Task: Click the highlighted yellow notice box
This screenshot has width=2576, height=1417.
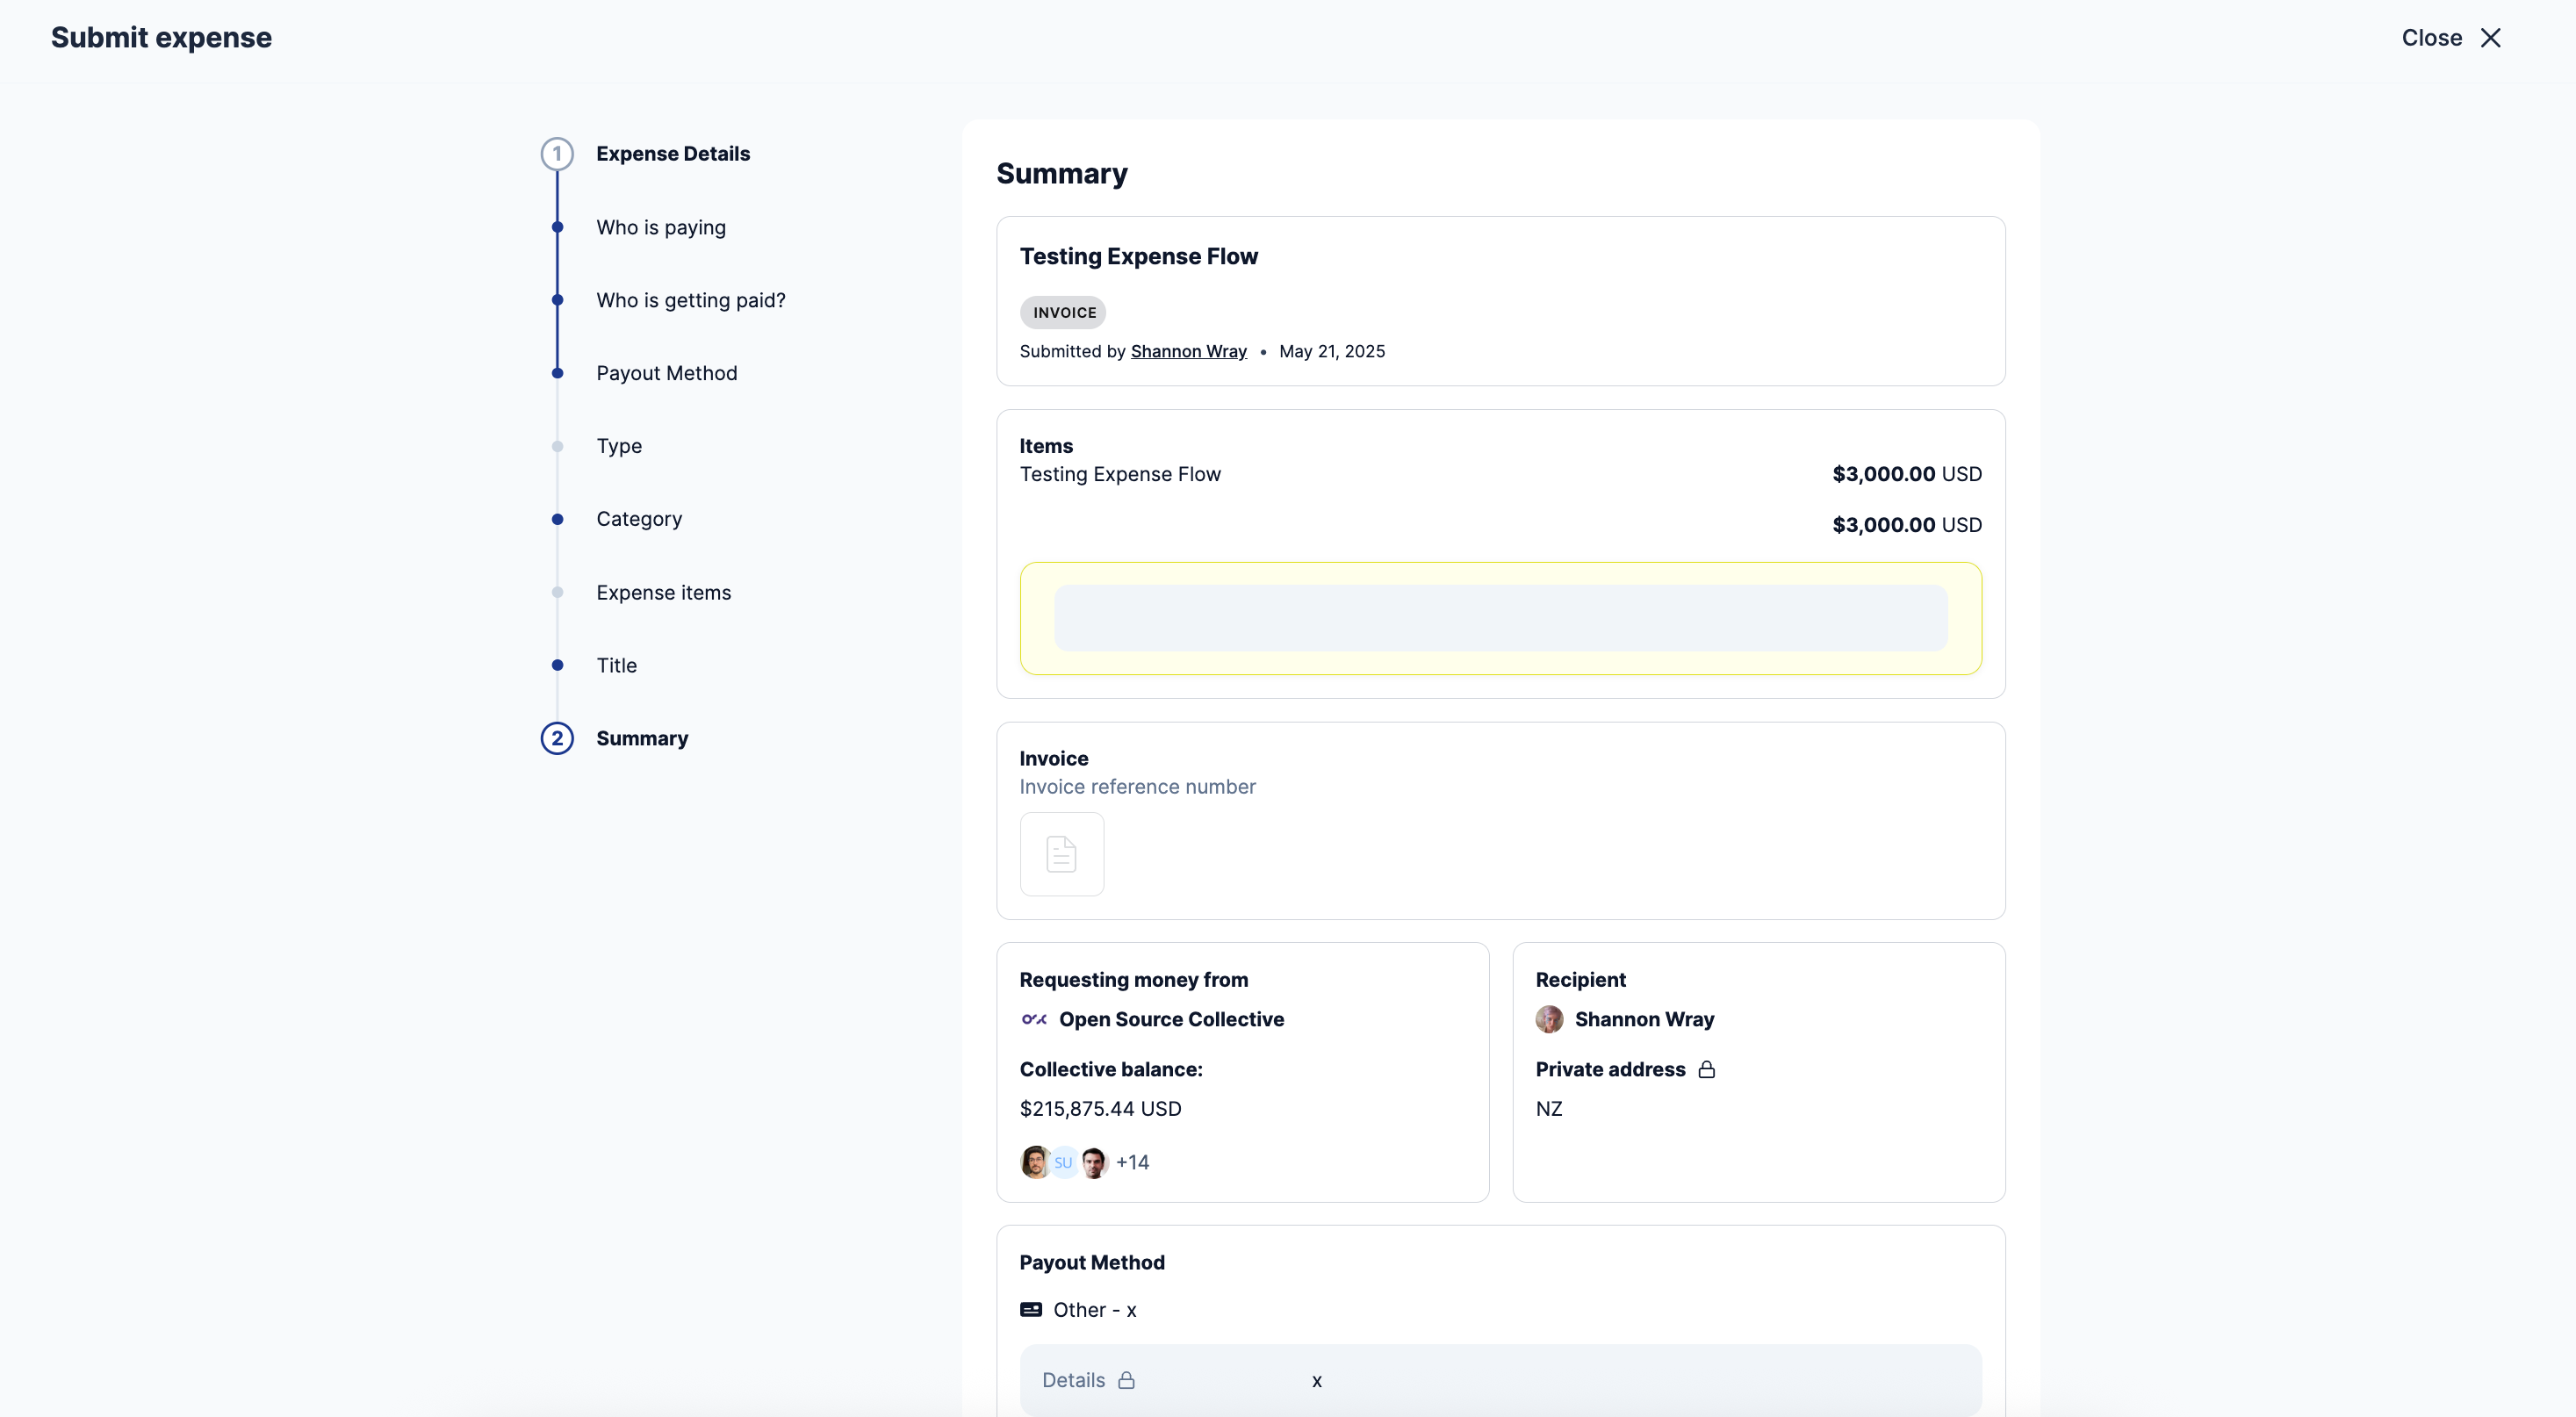Action: point(1500,618)
